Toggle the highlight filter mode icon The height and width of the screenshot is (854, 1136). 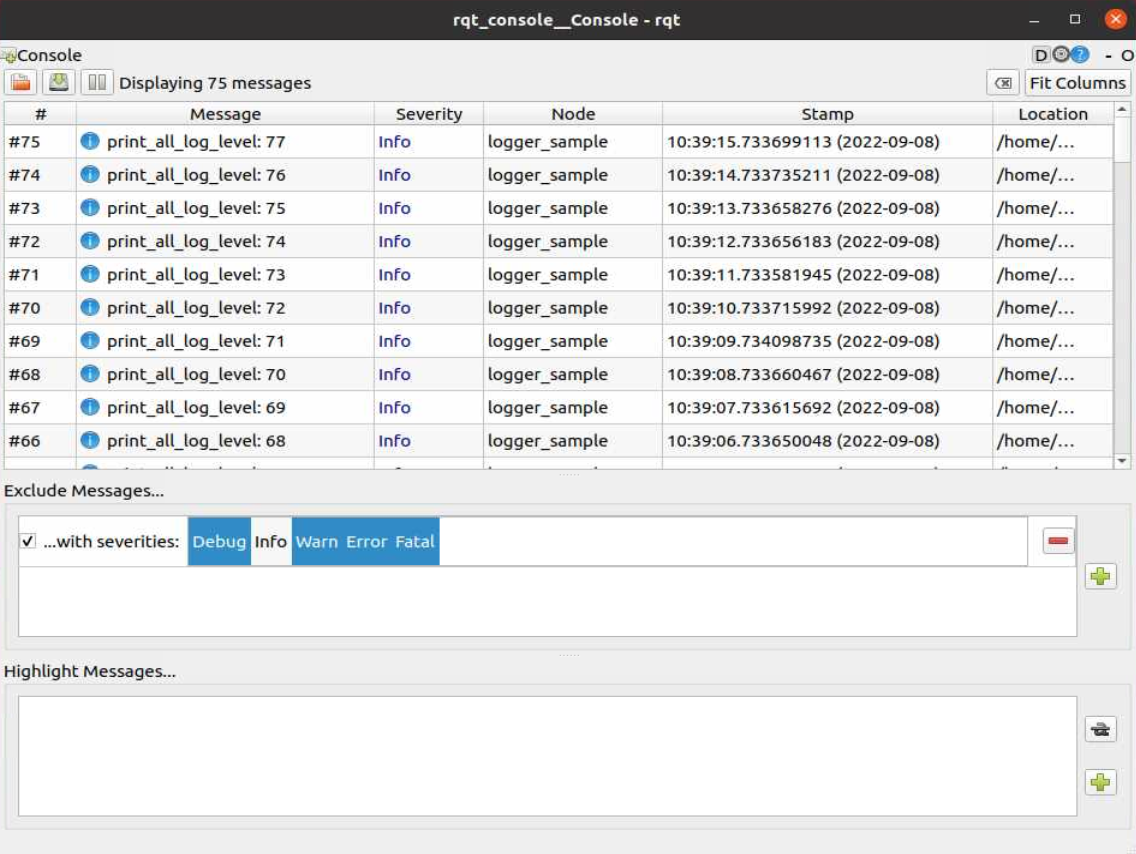[x=1100, y=729]
